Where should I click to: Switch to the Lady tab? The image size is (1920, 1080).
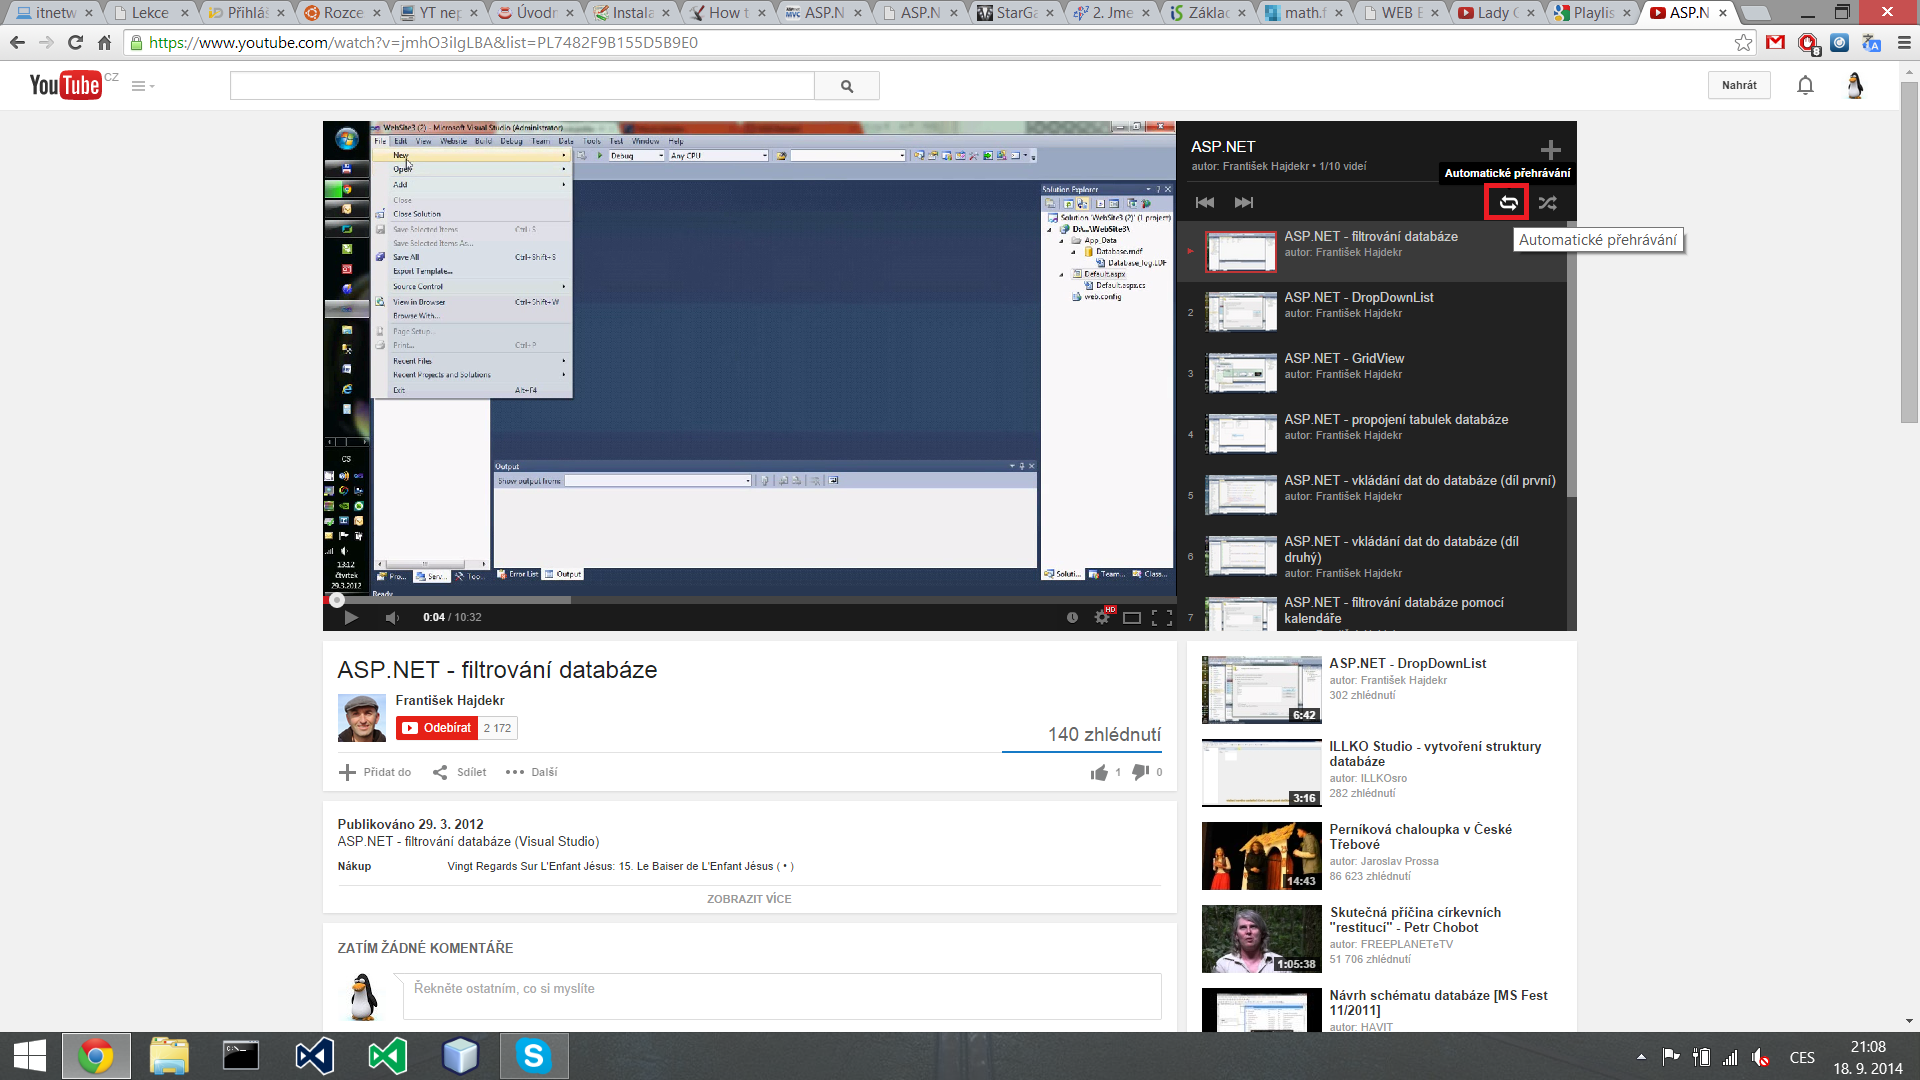1497,13
